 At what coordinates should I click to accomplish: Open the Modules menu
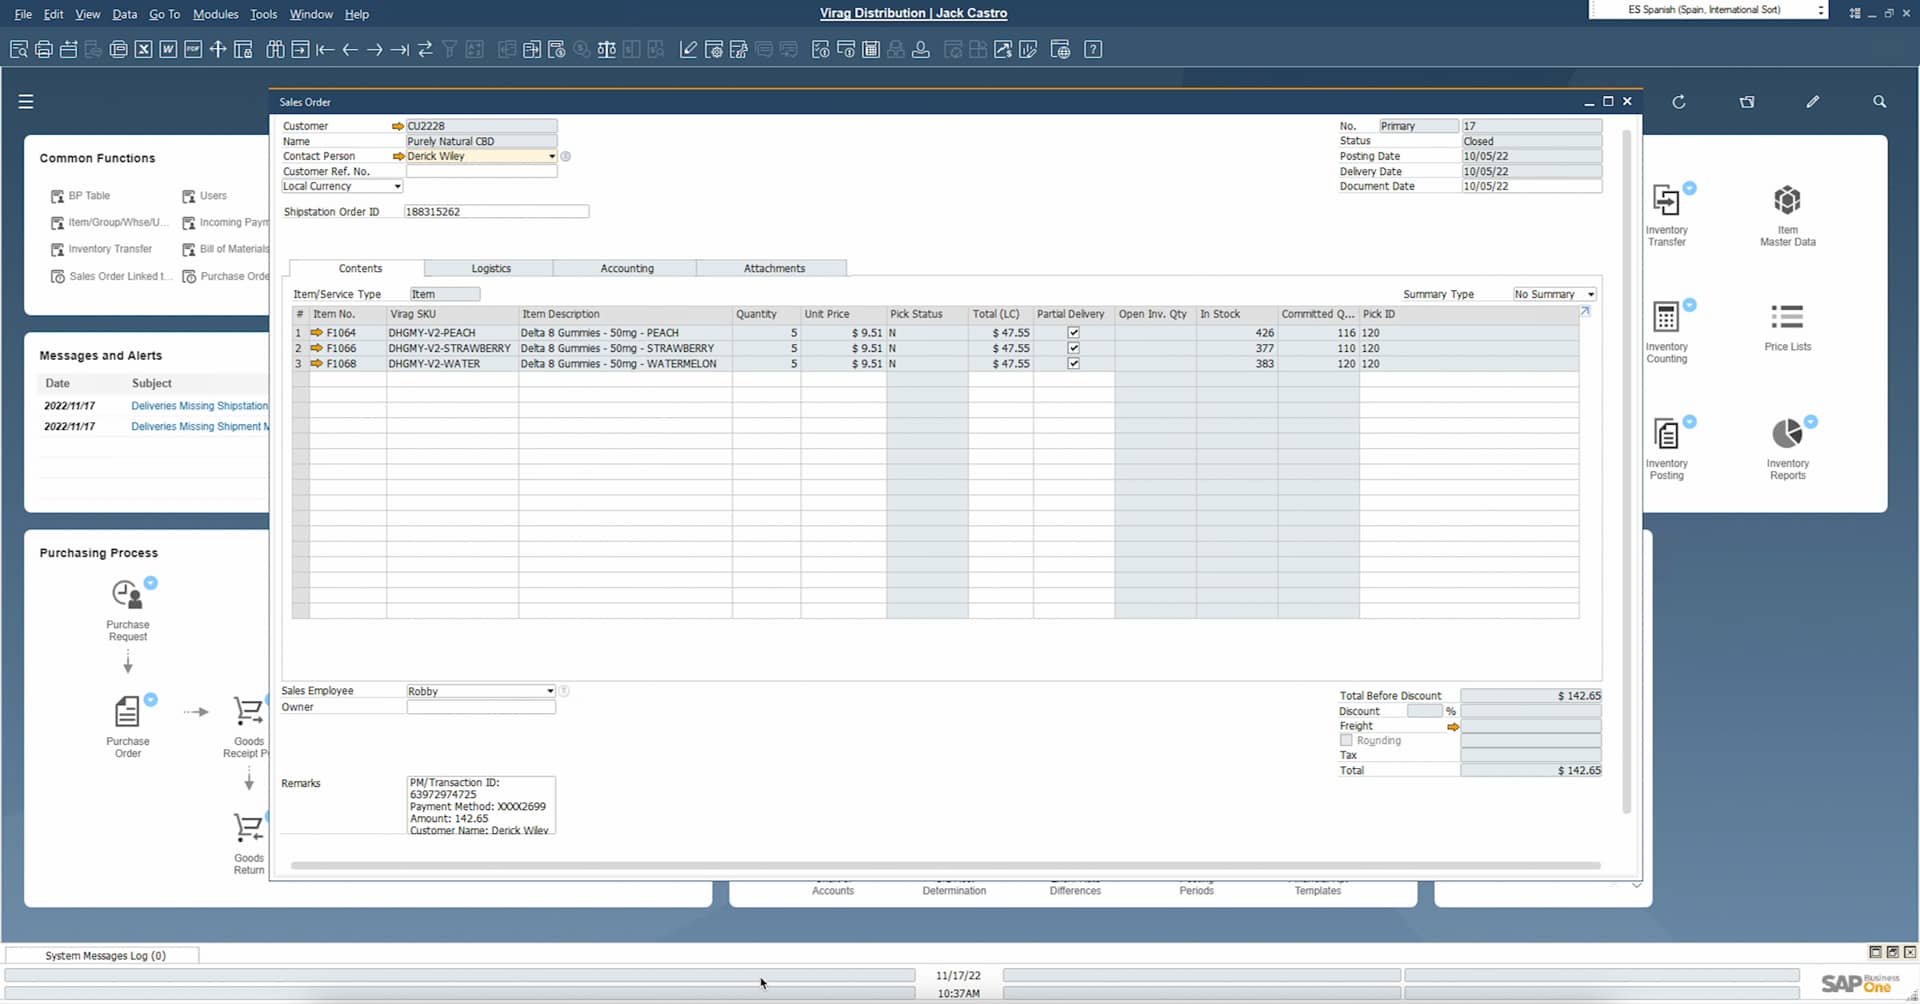pyautogui.click(x=215, y=14)
